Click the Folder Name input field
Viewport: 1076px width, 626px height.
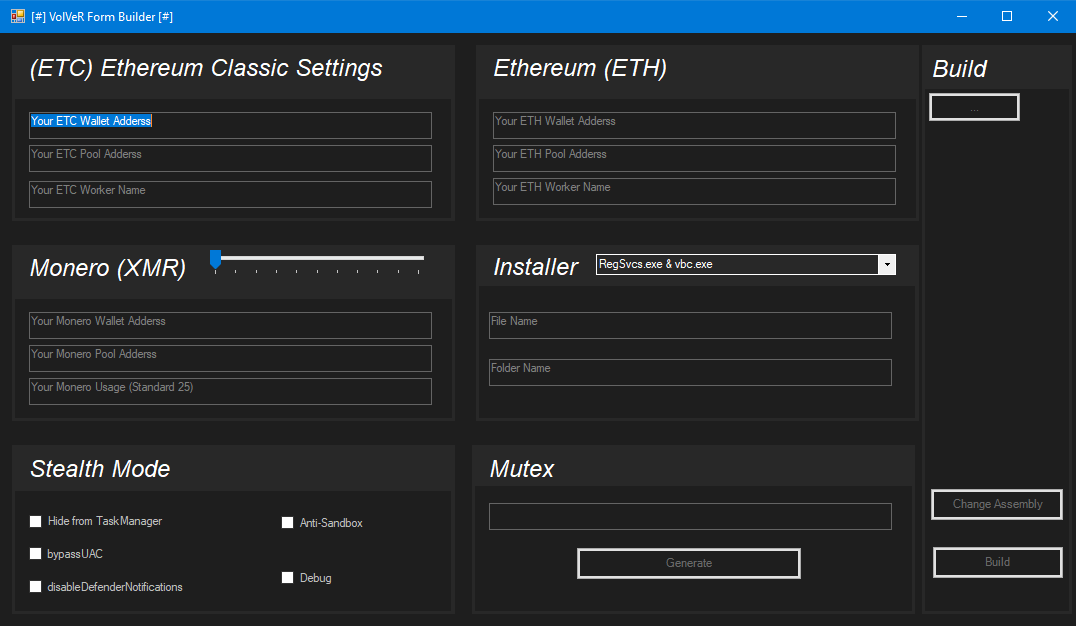click(690, 373)
